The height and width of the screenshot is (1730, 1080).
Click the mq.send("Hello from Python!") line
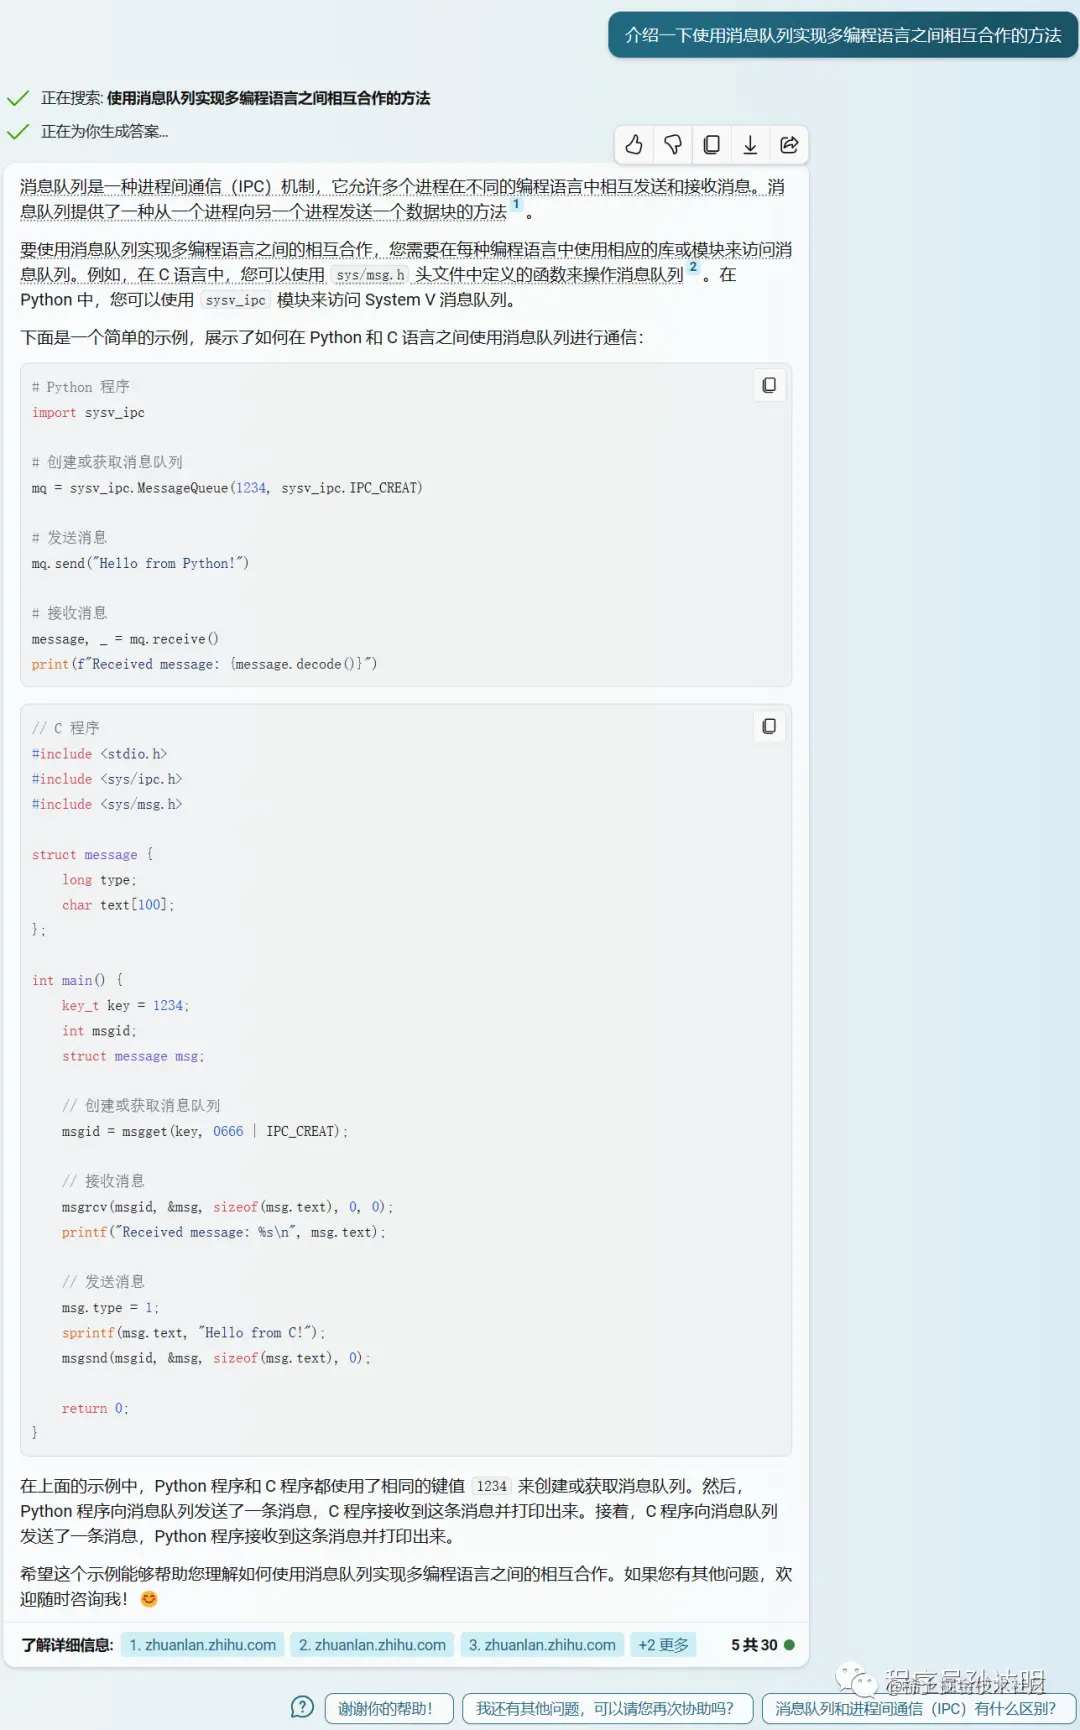tap(140, 563)
